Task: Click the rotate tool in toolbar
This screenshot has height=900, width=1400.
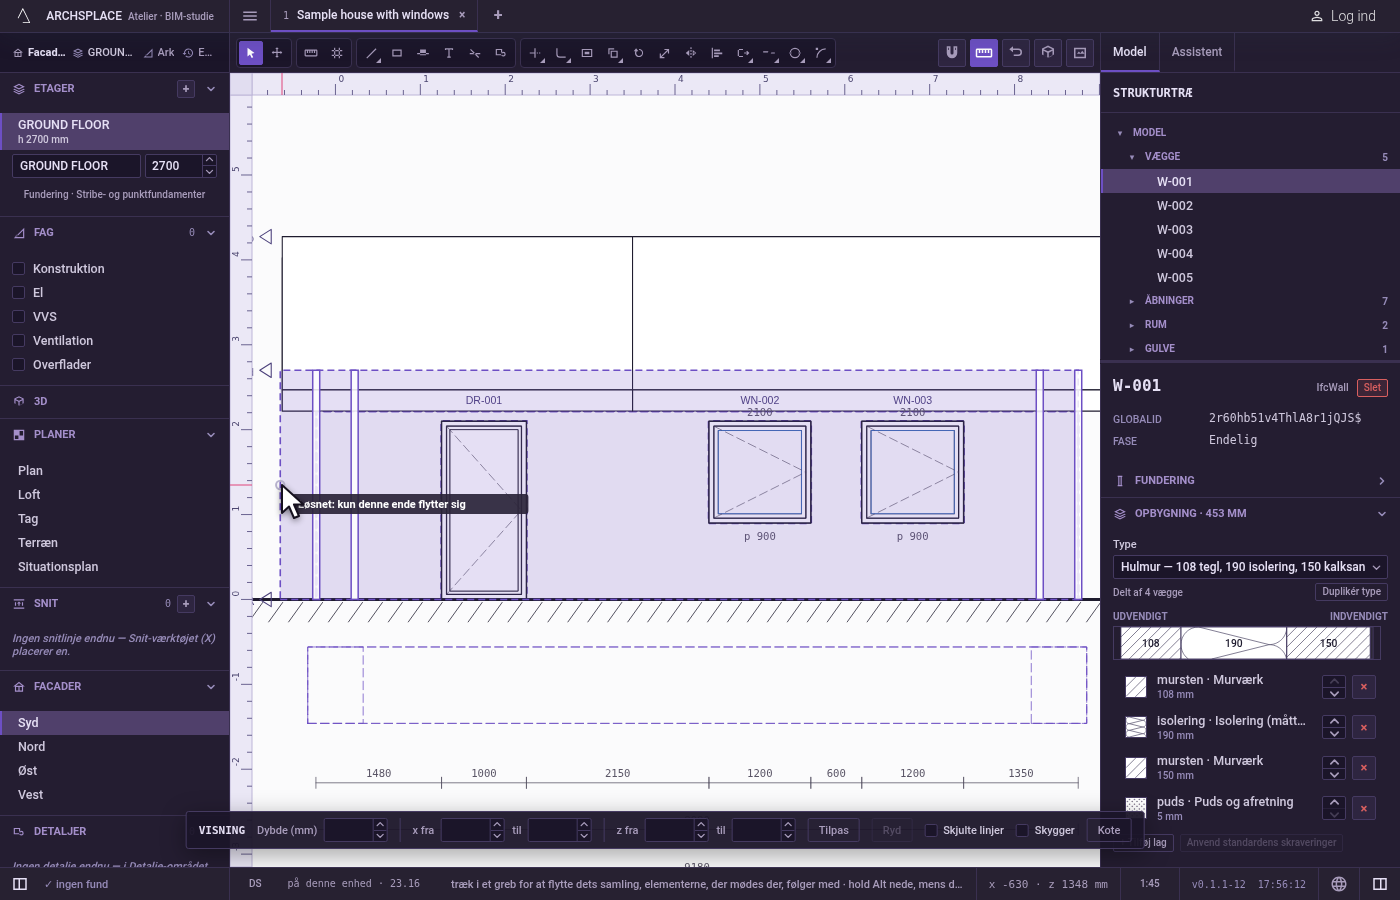Action: (639, 53)
